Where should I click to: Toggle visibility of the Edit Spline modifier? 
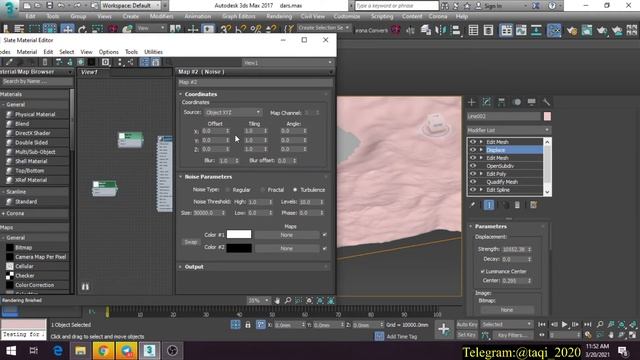click(473, 190)
